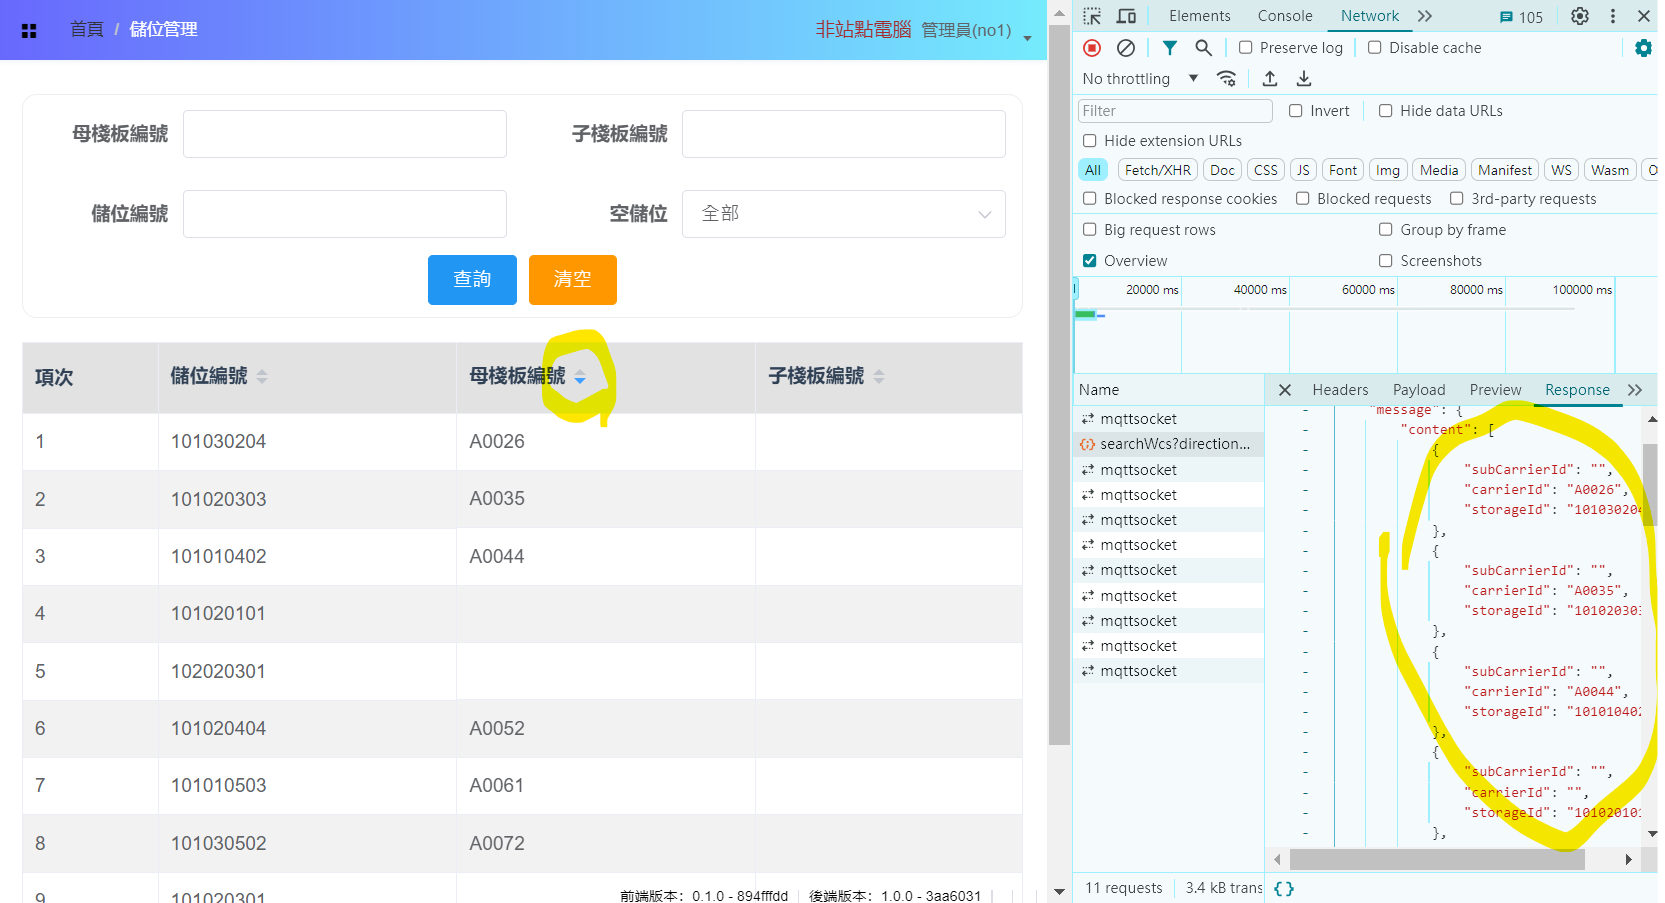Import HAR file upload icon

click(x=1270, y=79)
